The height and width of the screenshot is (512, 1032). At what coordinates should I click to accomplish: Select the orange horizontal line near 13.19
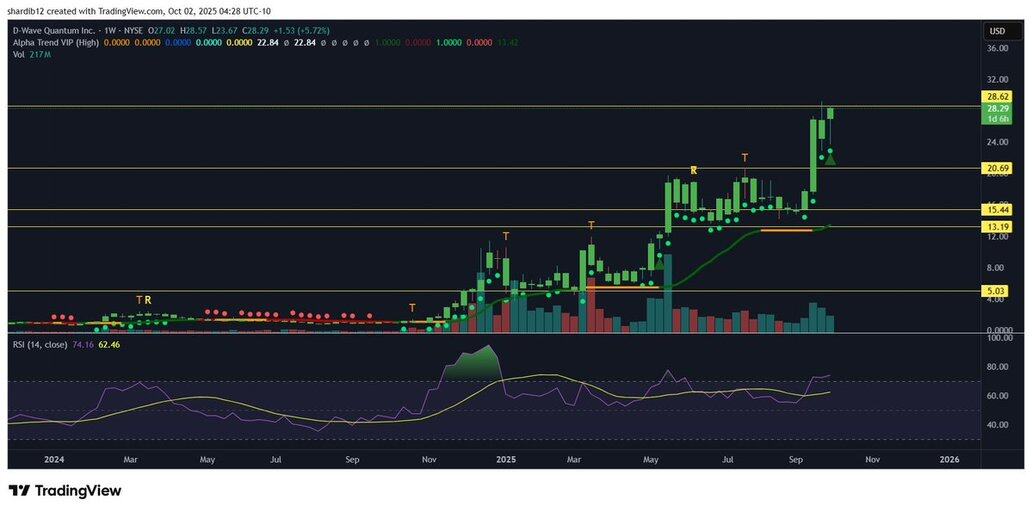786,230
